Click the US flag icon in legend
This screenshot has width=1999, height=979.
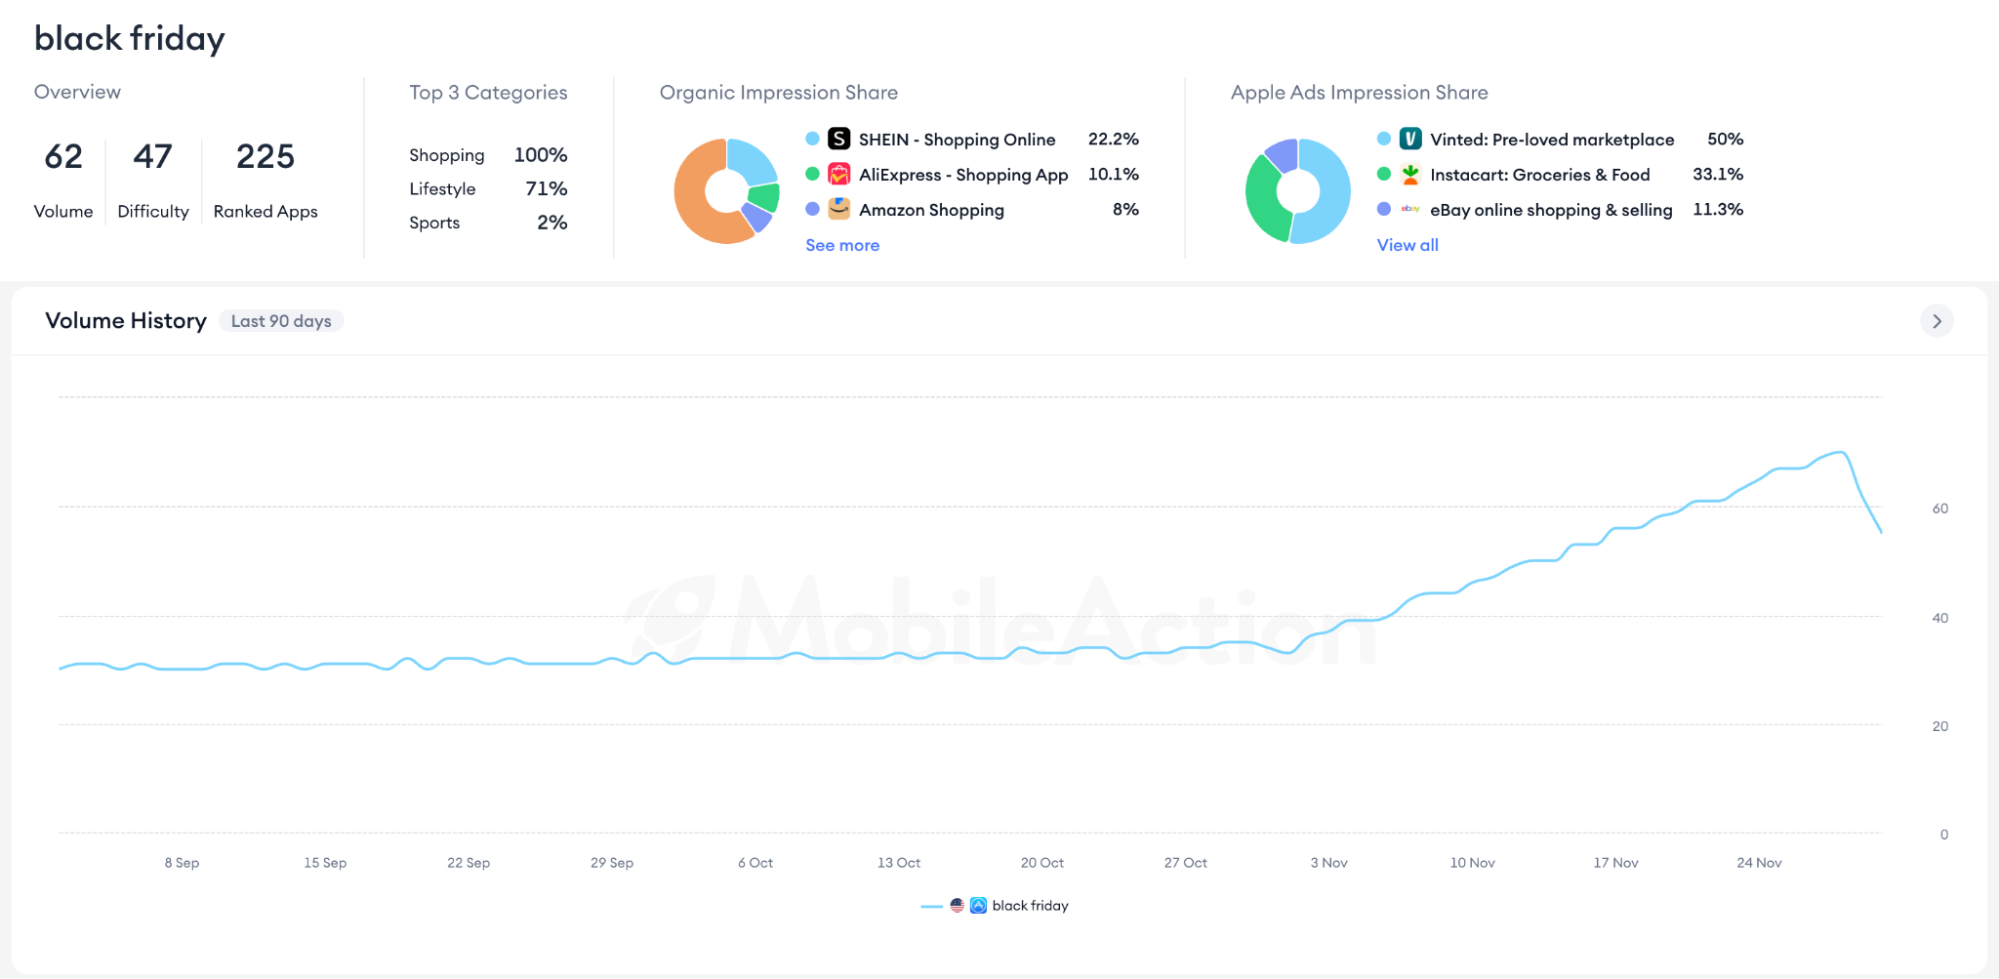point(957,905)
